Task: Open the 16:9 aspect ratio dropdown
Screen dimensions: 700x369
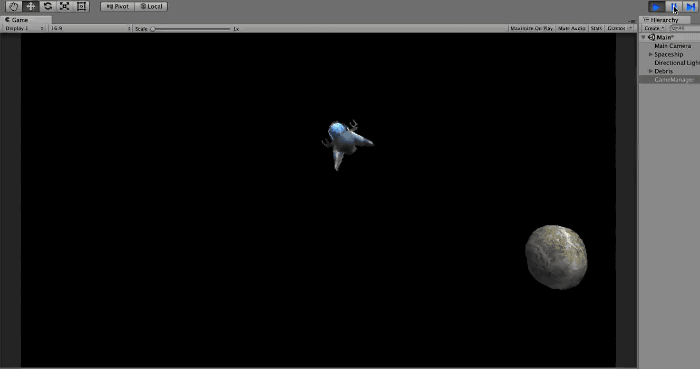Action: (91, 28)
